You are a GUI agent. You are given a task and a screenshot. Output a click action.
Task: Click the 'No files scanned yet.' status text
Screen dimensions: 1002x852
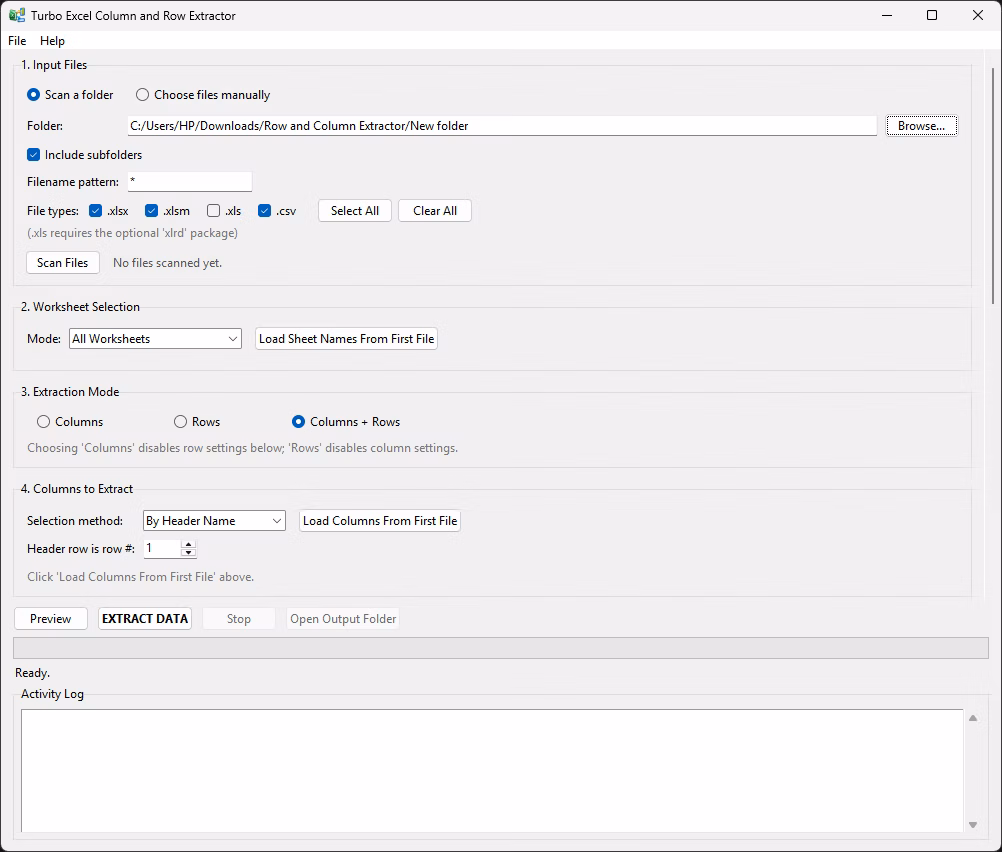click(x=167, y=263)
